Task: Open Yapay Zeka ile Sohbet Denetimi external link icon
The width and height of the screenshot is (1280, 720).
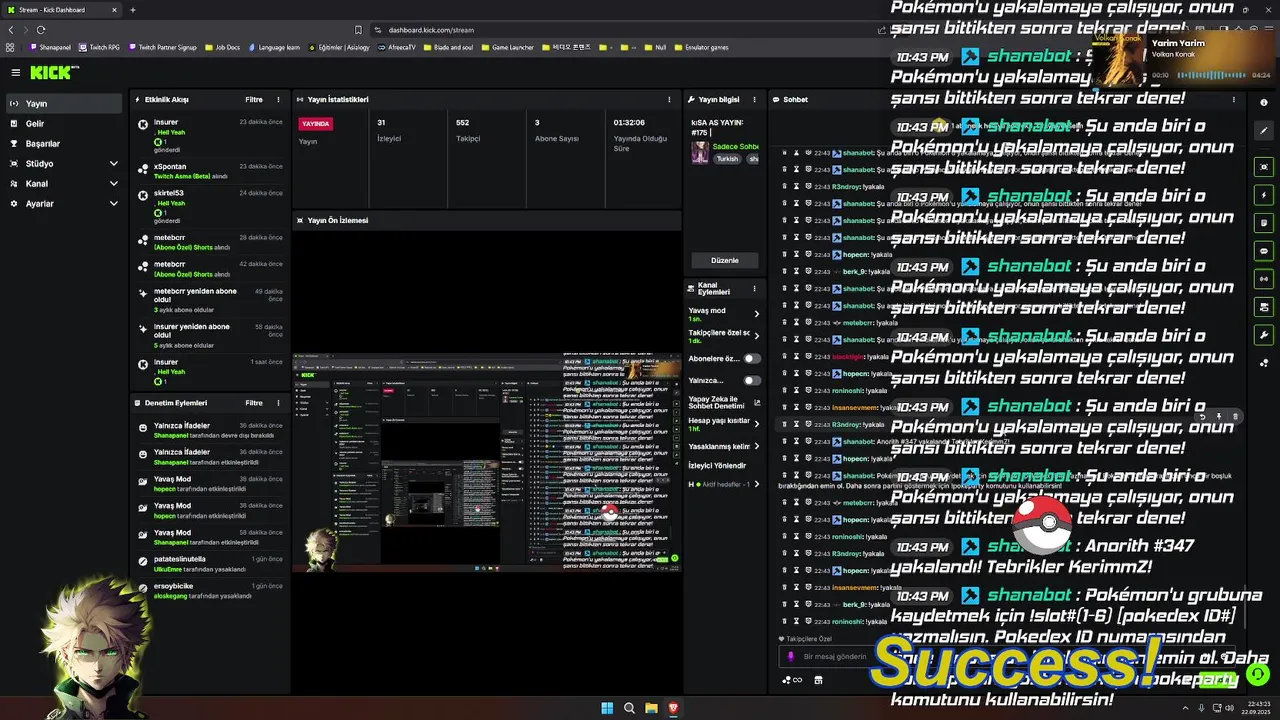Action: 756,403
